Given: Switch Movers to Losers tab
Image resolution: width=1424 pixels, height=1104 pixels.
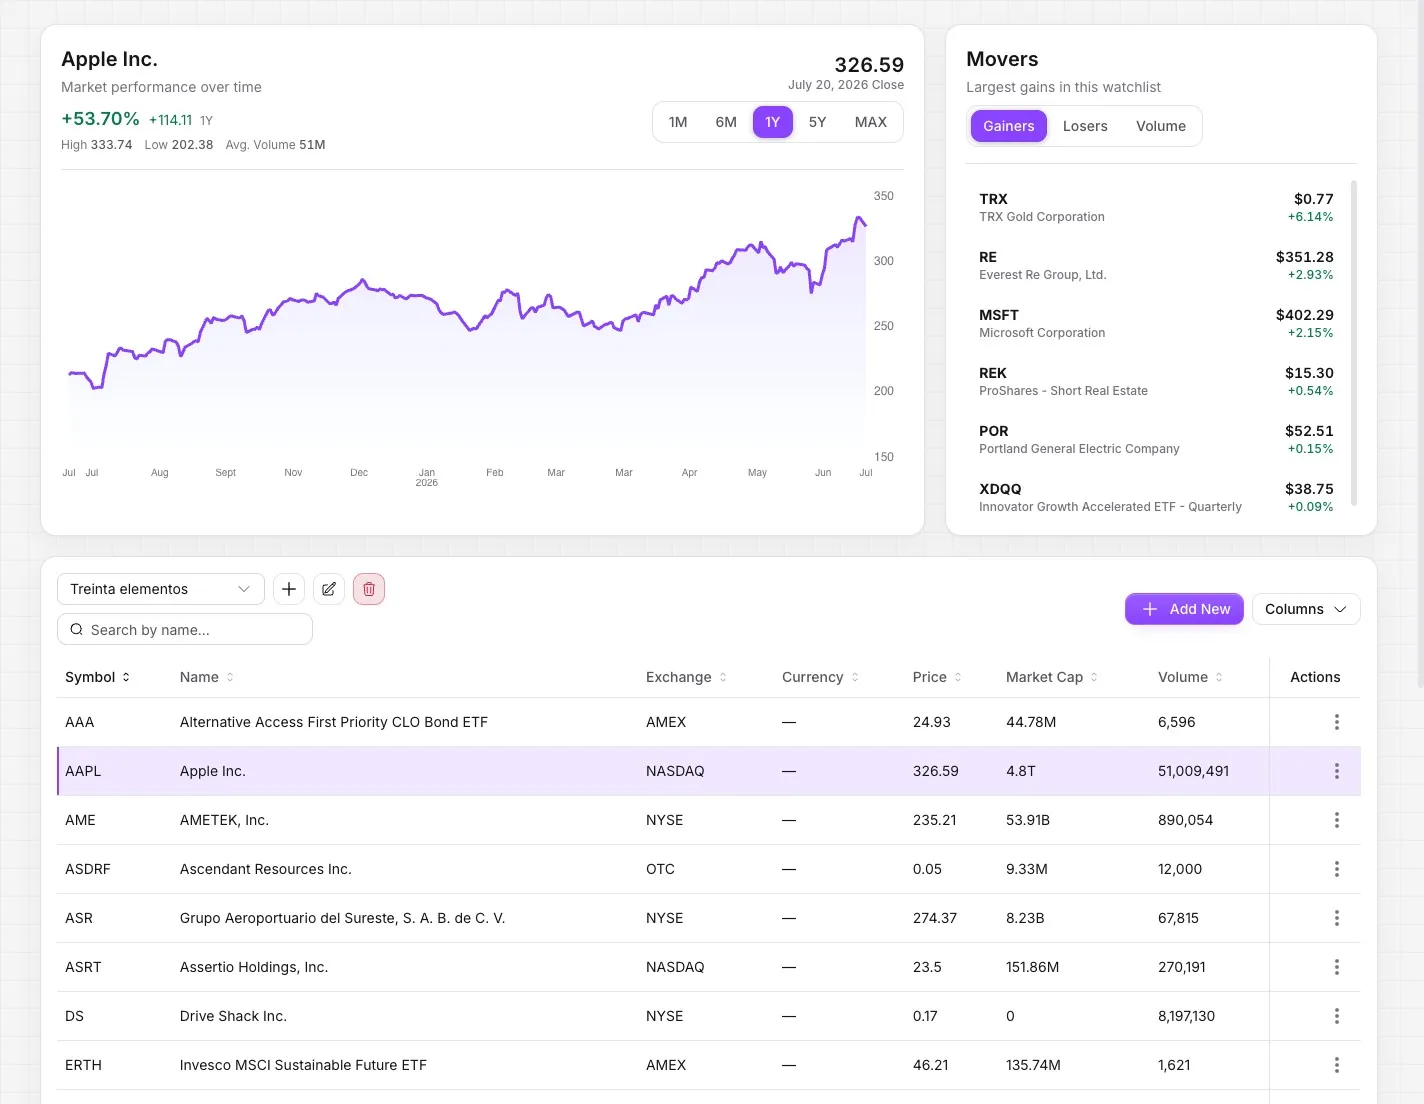Looking at the screenshot, I should [x=1085, y=126].
